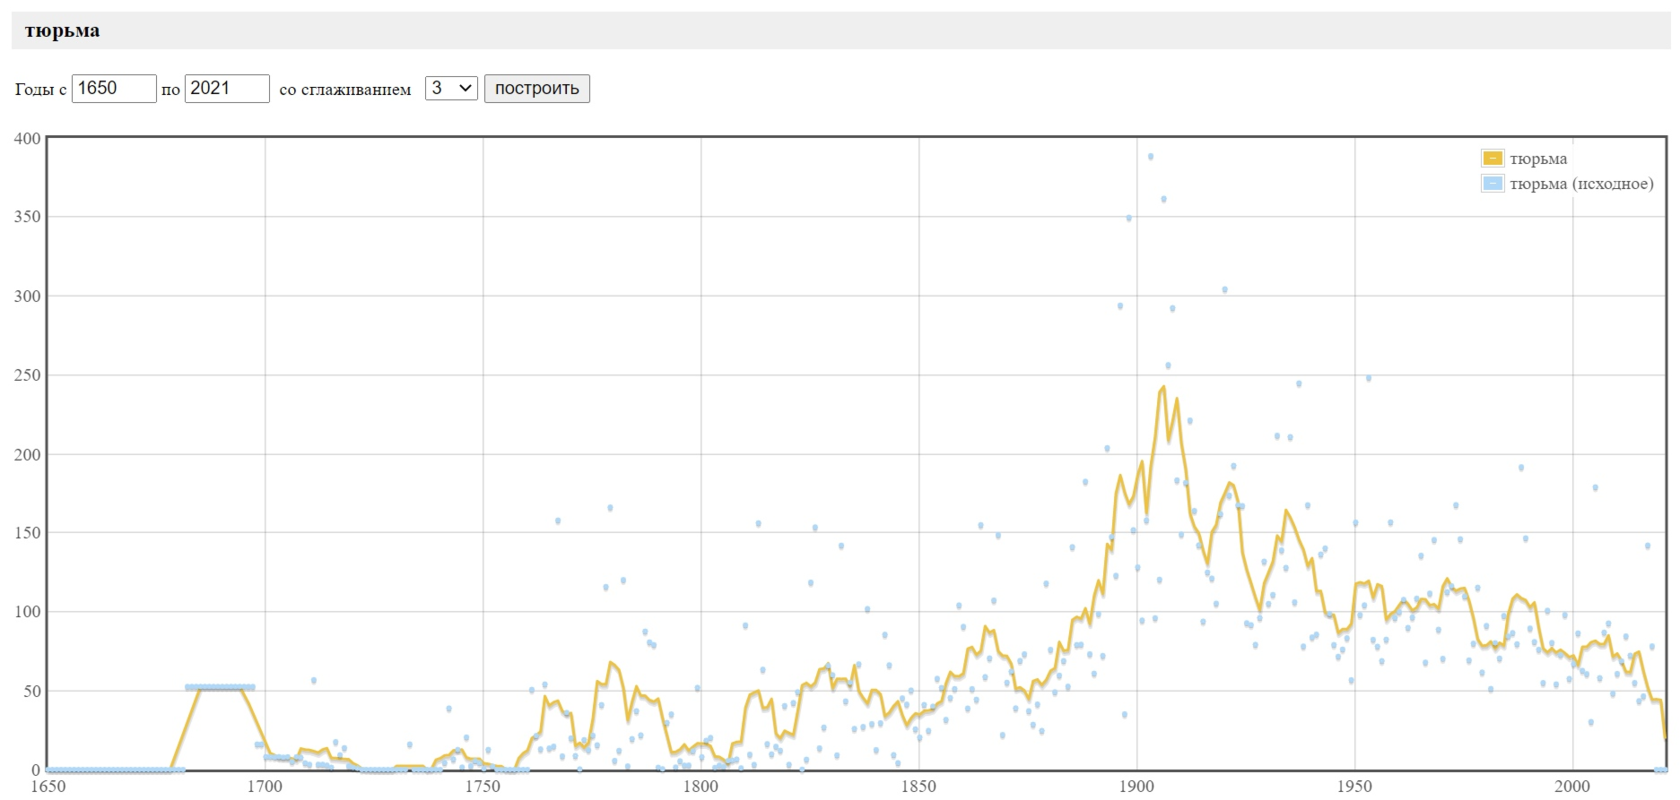Click the 1700 x-axis label

[265, 786]
